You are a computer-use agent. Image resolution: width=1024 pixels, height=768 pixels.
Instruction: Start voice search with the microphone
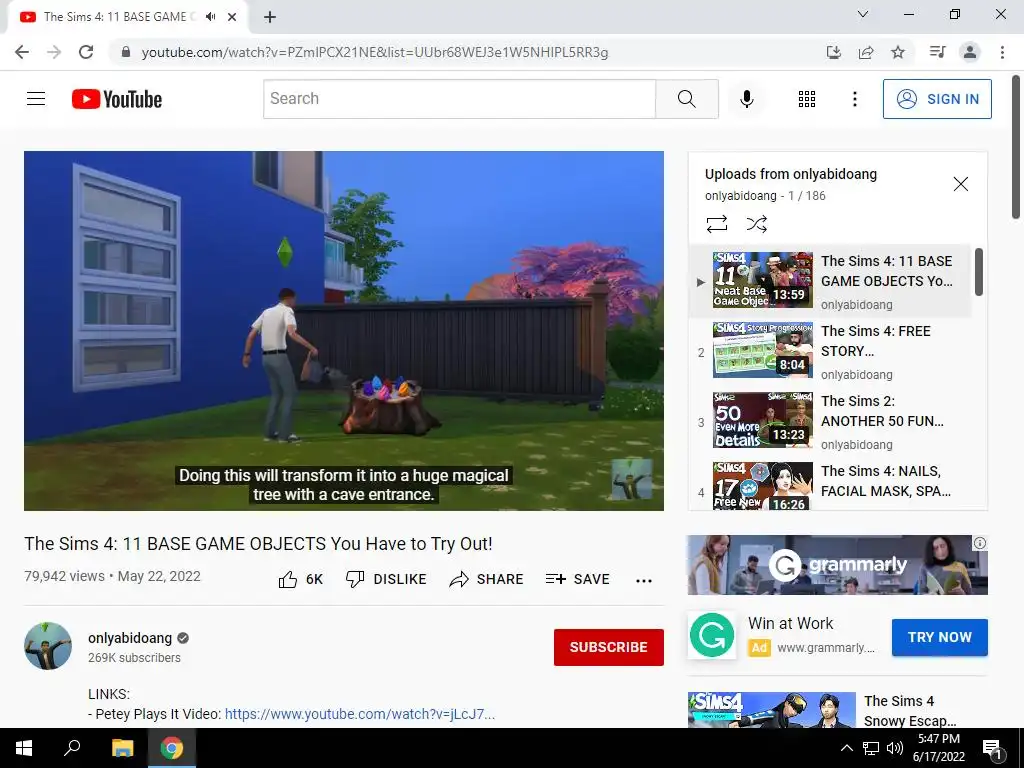click(746, 99)
